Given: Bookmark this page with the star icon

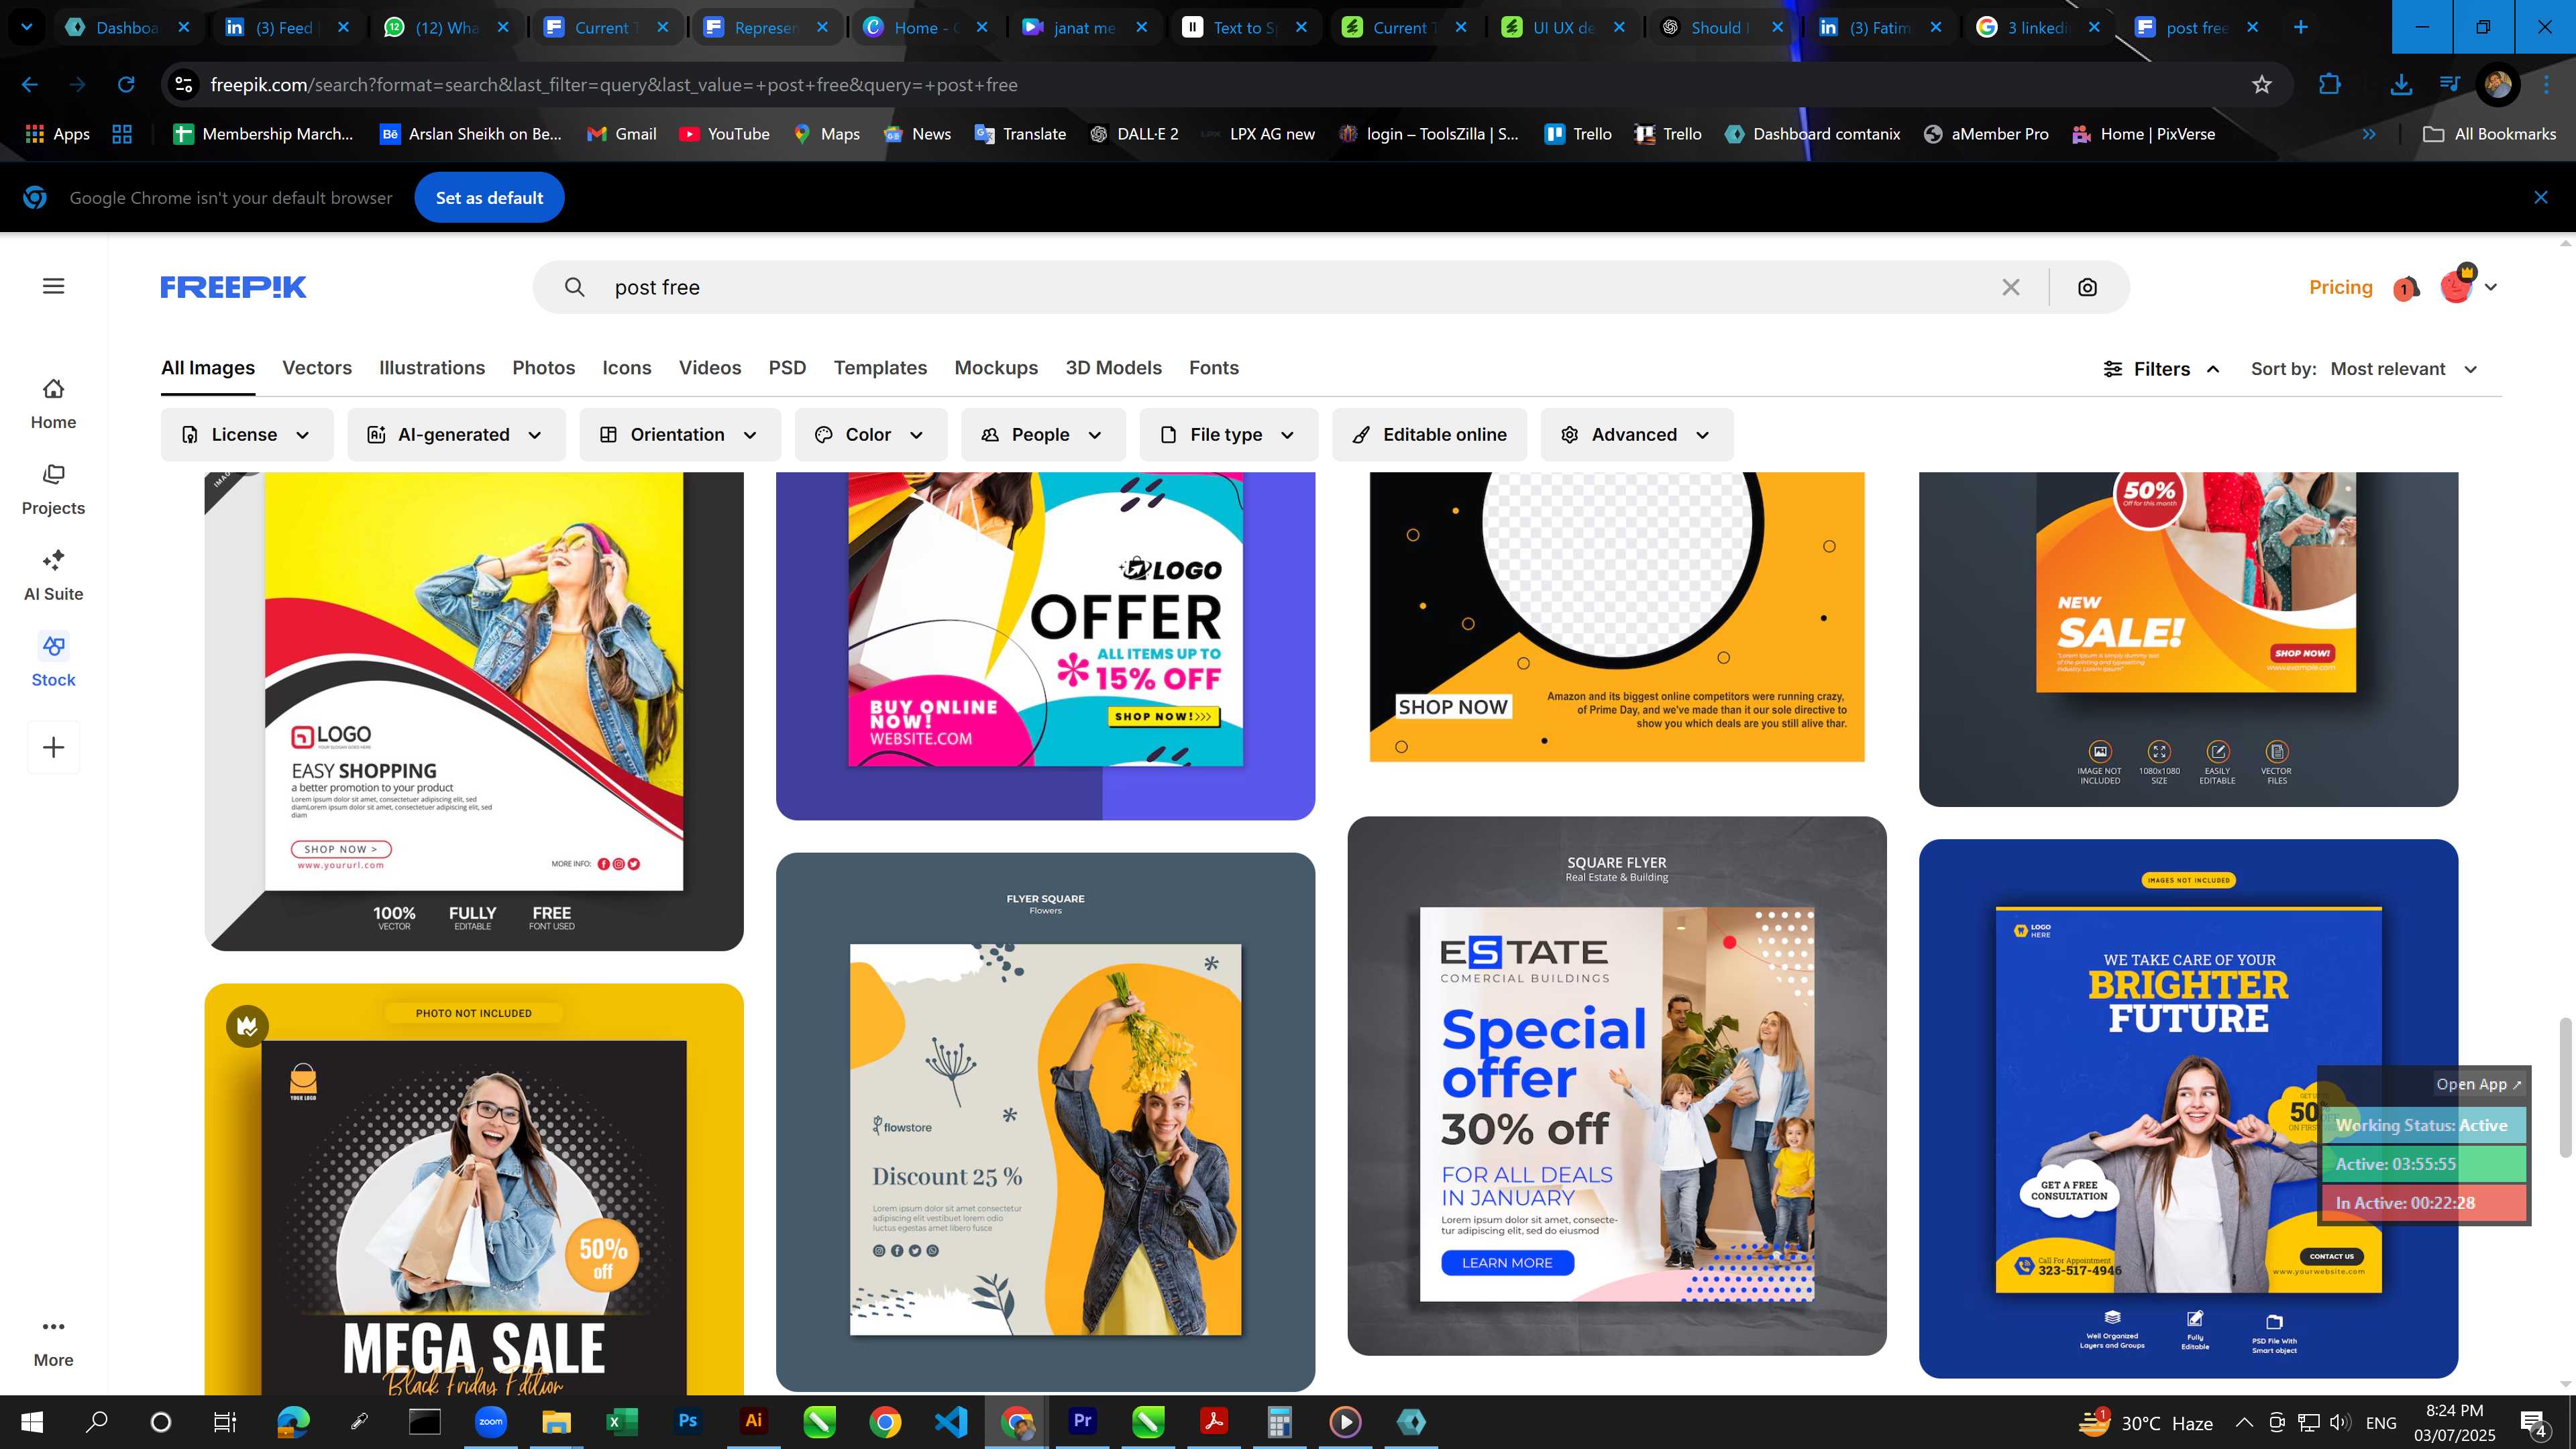Looking at the screenshot, I should point(2262,85).
